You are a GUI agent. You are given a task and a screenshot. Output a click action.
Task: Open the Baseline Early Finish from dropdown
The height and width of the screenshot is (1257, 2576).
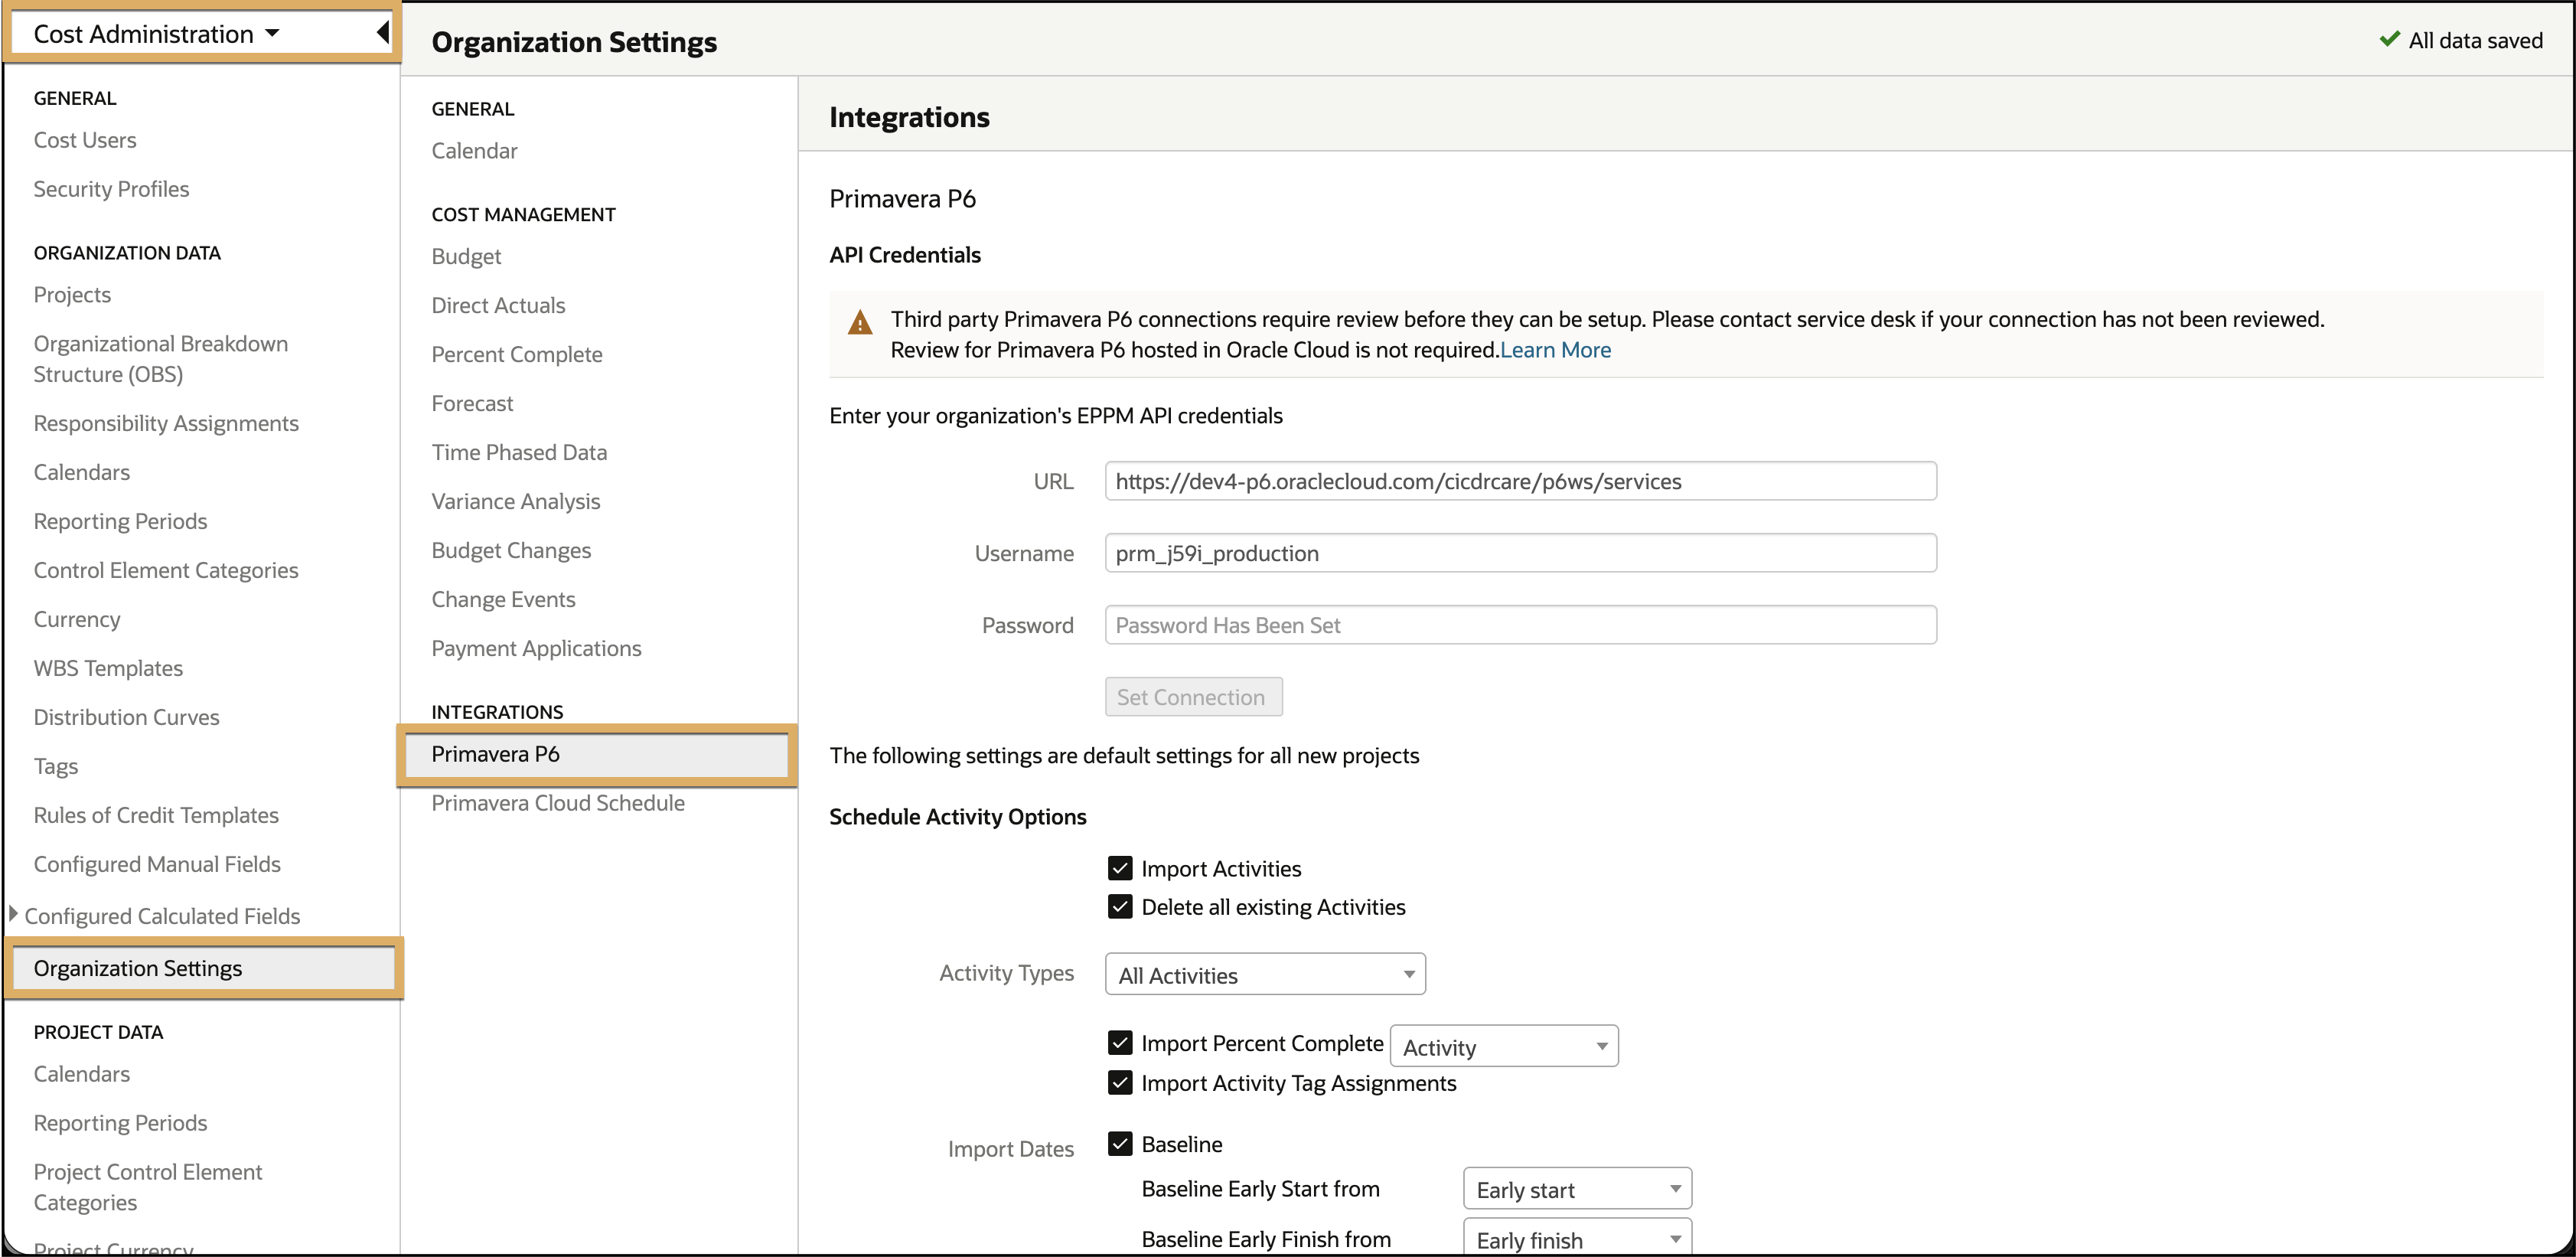(x=1577, y=1239)
